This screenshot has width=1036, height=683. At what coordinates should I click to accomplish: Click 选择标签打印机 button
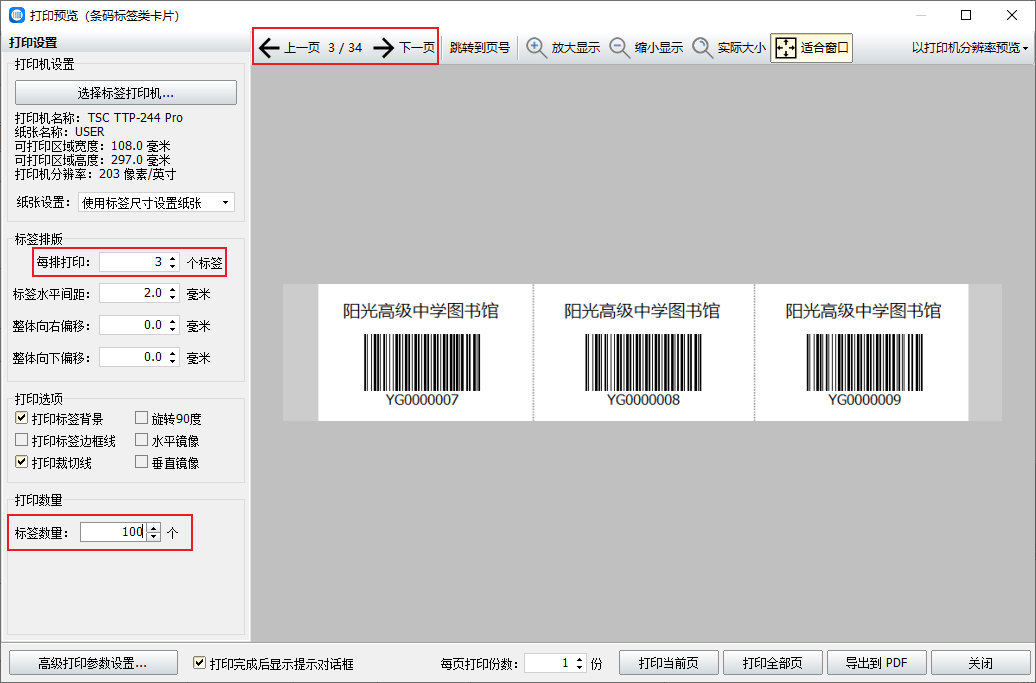coord(126,92)
